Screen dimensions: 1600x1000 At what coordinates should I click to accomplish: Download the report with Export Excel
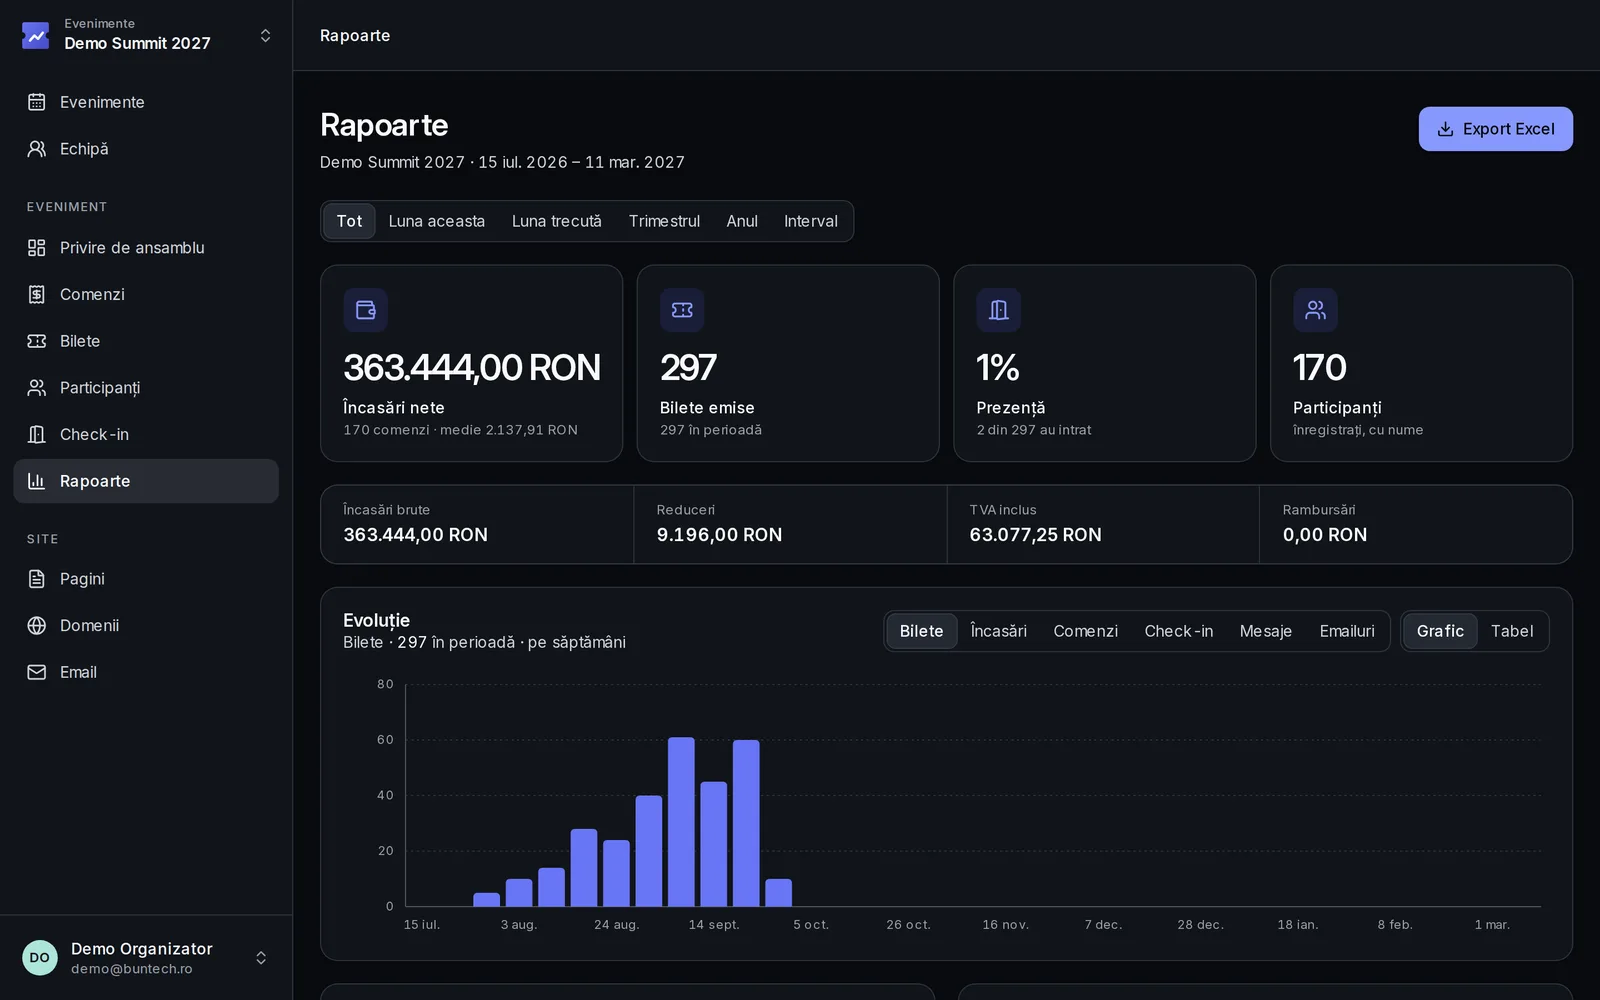click(1496, 129)
